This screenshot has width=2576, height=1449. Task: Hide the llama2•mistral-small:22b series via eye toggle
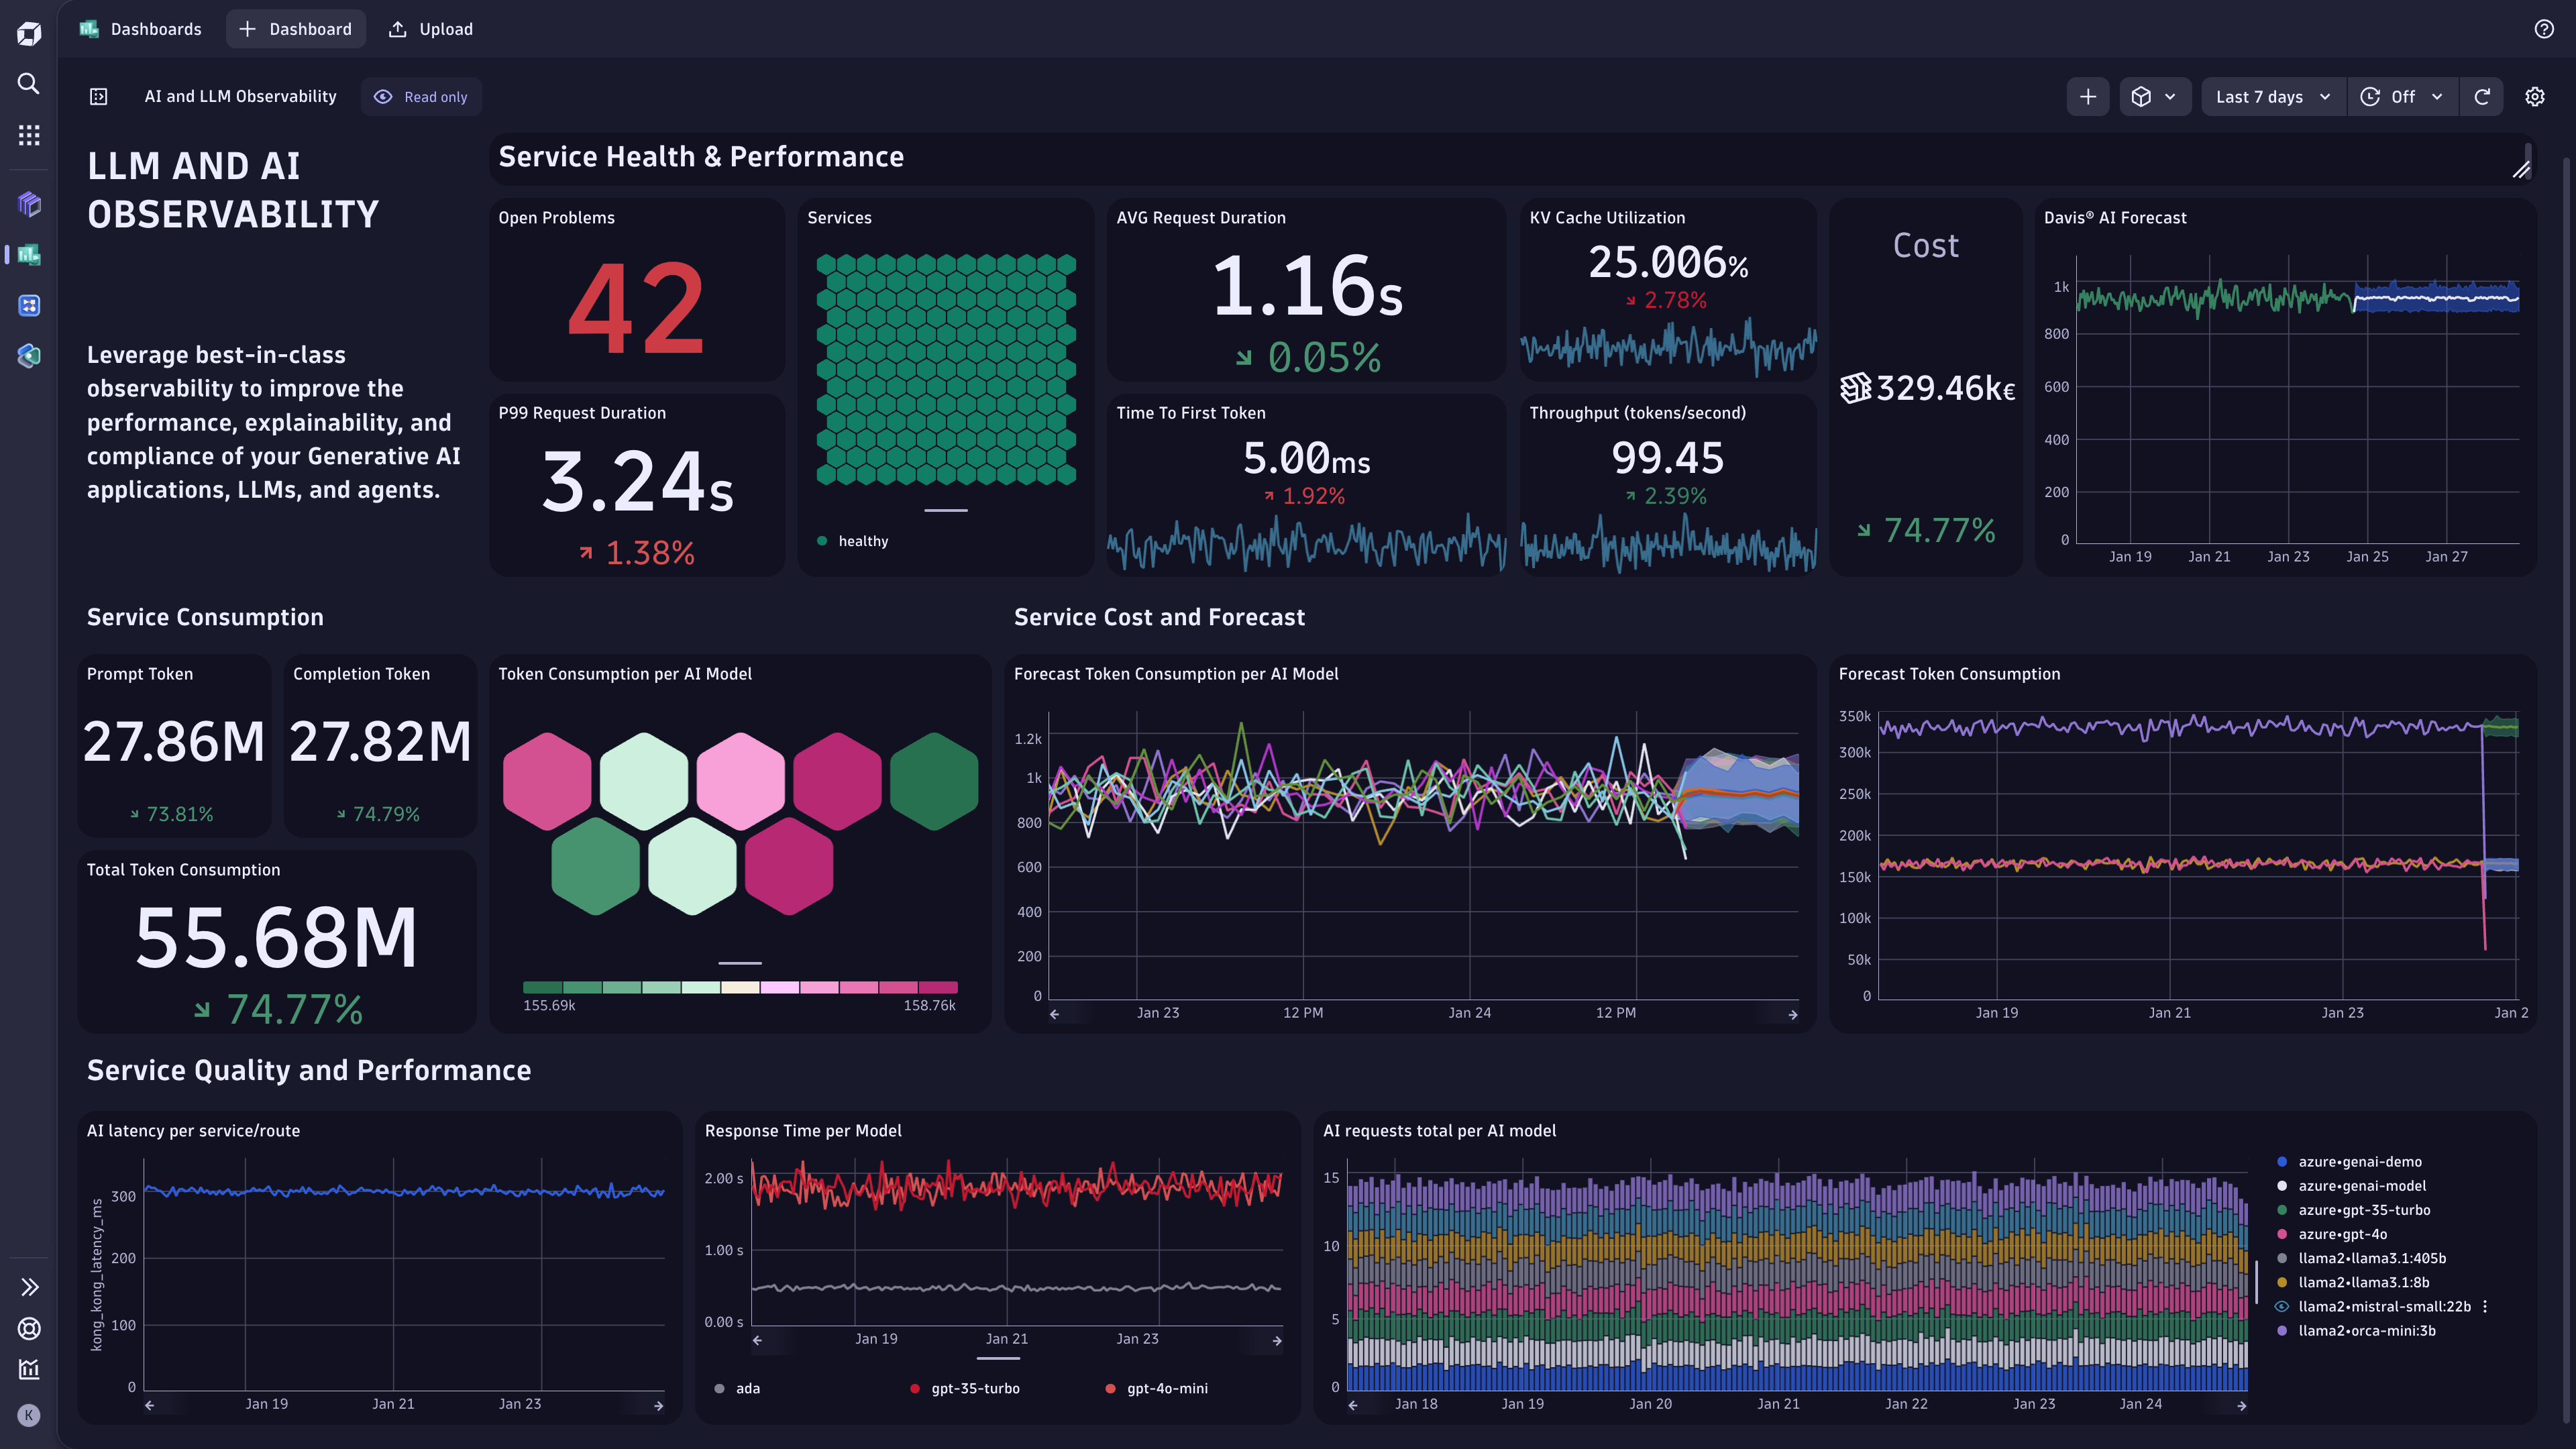(2281, 1306)
